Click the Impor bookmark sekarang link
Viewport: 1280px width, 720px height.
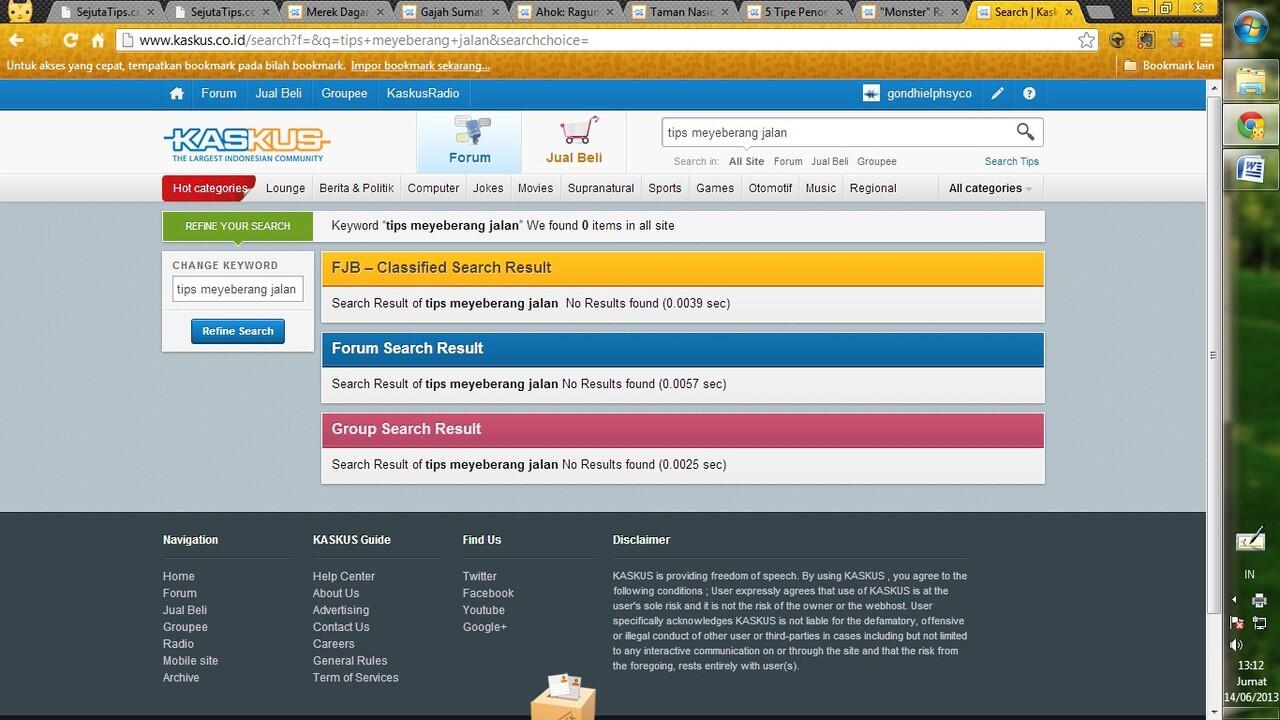pos(420,66)
